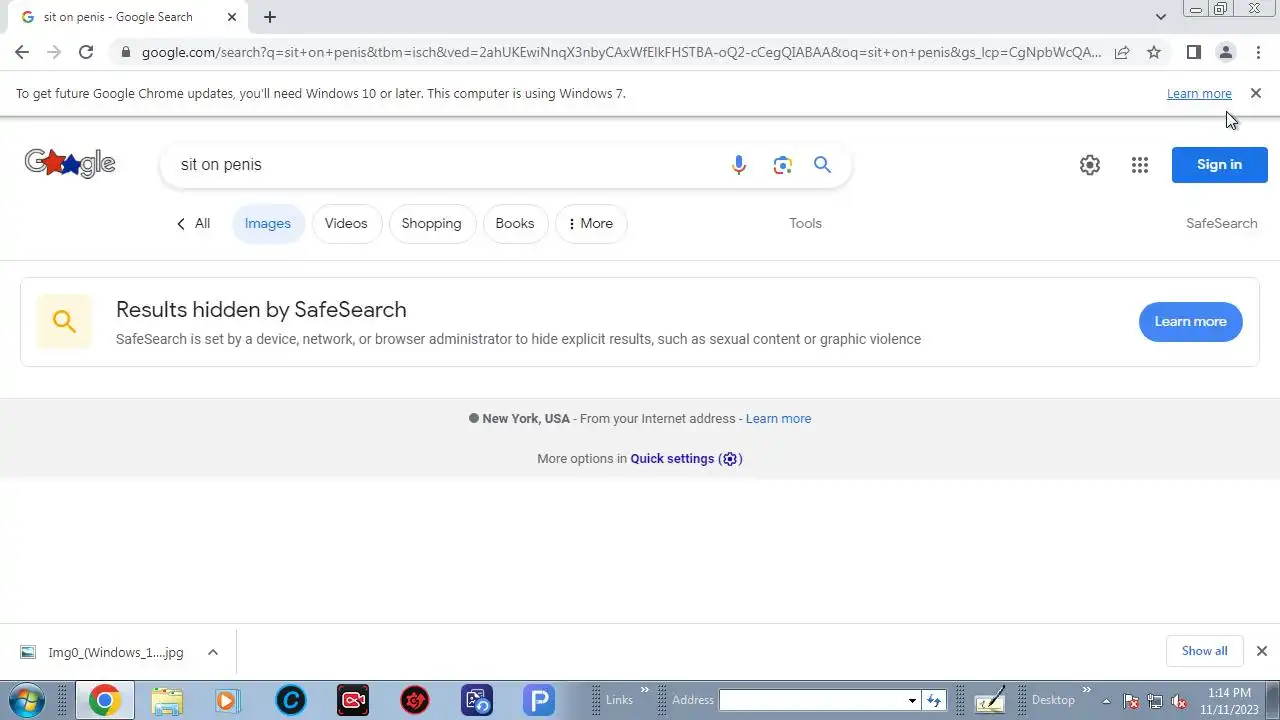Open the blue P app in taskbar
This screenshot has width=1280, height=720.
(539, 700)
